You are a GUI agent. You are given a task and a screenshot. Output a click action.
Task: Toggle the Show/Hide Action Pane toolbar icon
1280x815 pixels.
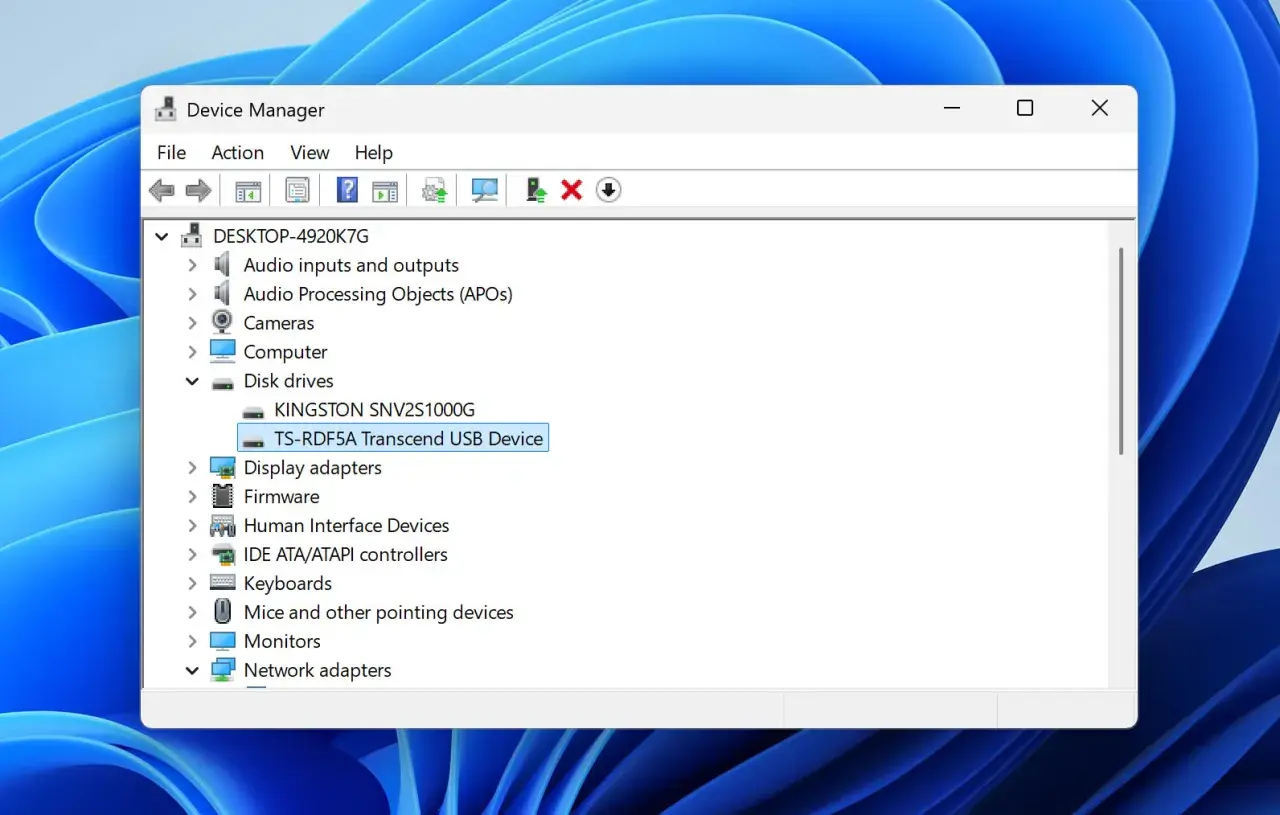tap(385, 190)
